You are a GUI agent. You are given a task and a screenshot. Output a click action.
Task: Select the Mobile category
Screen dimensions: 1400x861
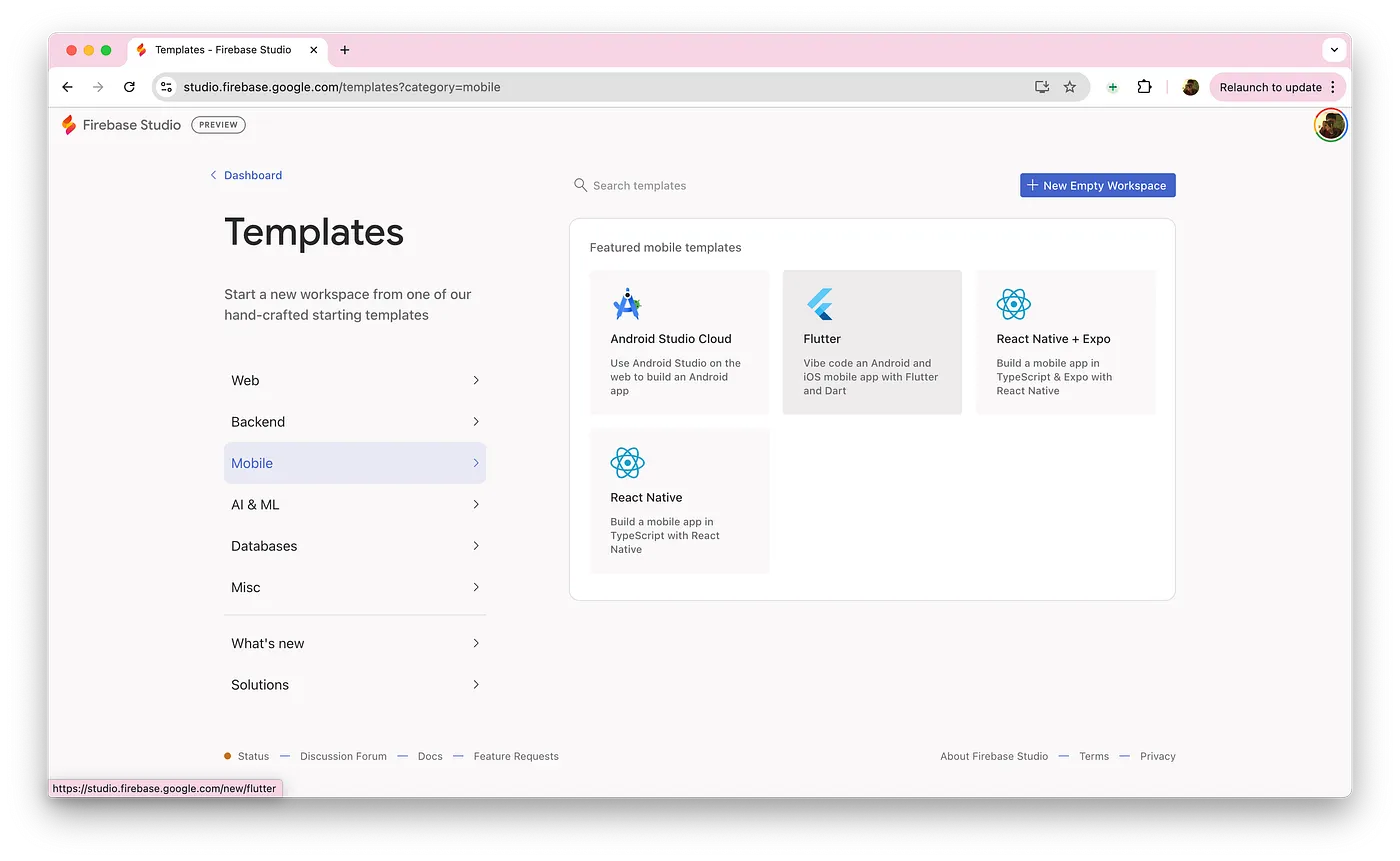[x=355, y=463]
